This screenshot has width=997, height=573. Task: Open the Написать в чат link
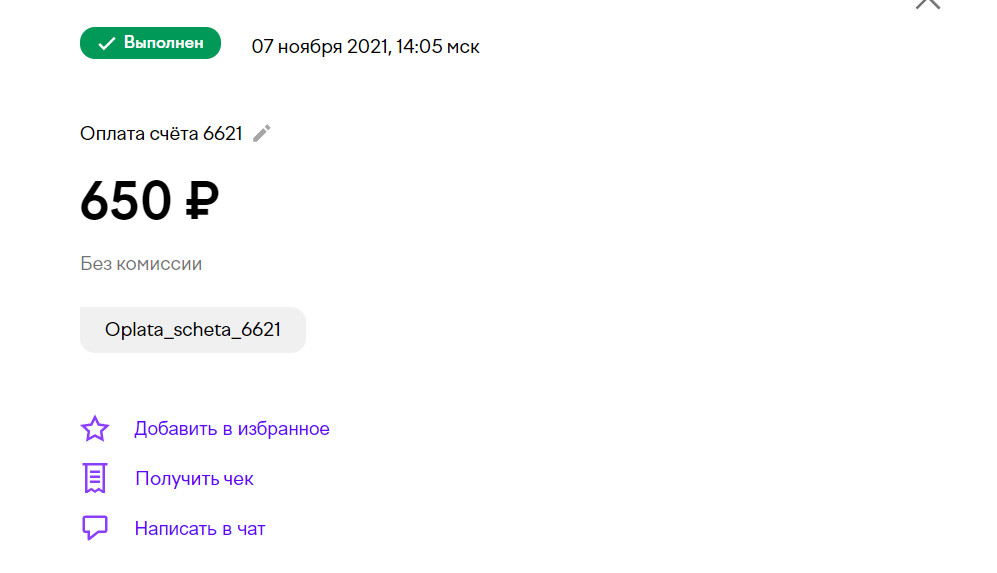[200, 528]
